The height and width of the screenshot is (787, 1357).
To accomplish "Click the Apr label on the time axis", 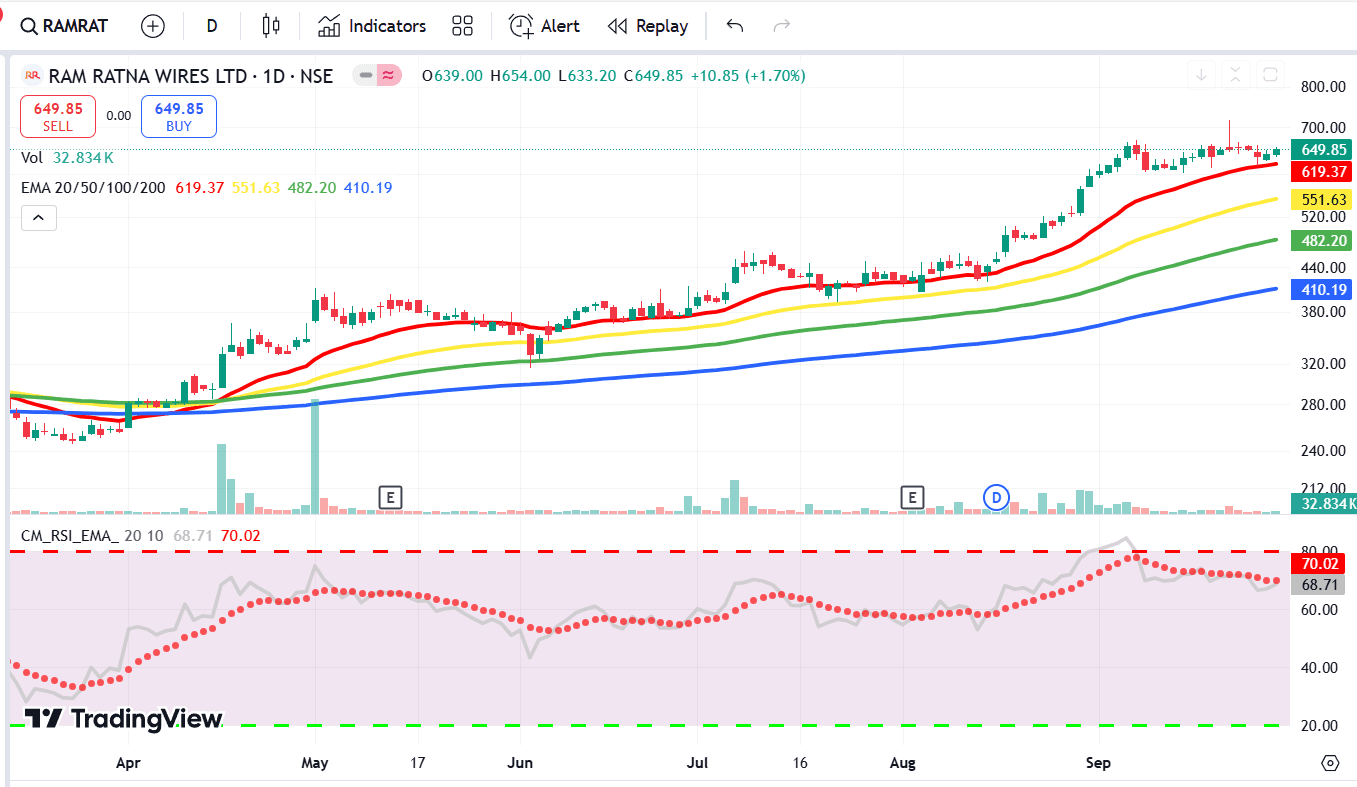I will click(128, 763).
